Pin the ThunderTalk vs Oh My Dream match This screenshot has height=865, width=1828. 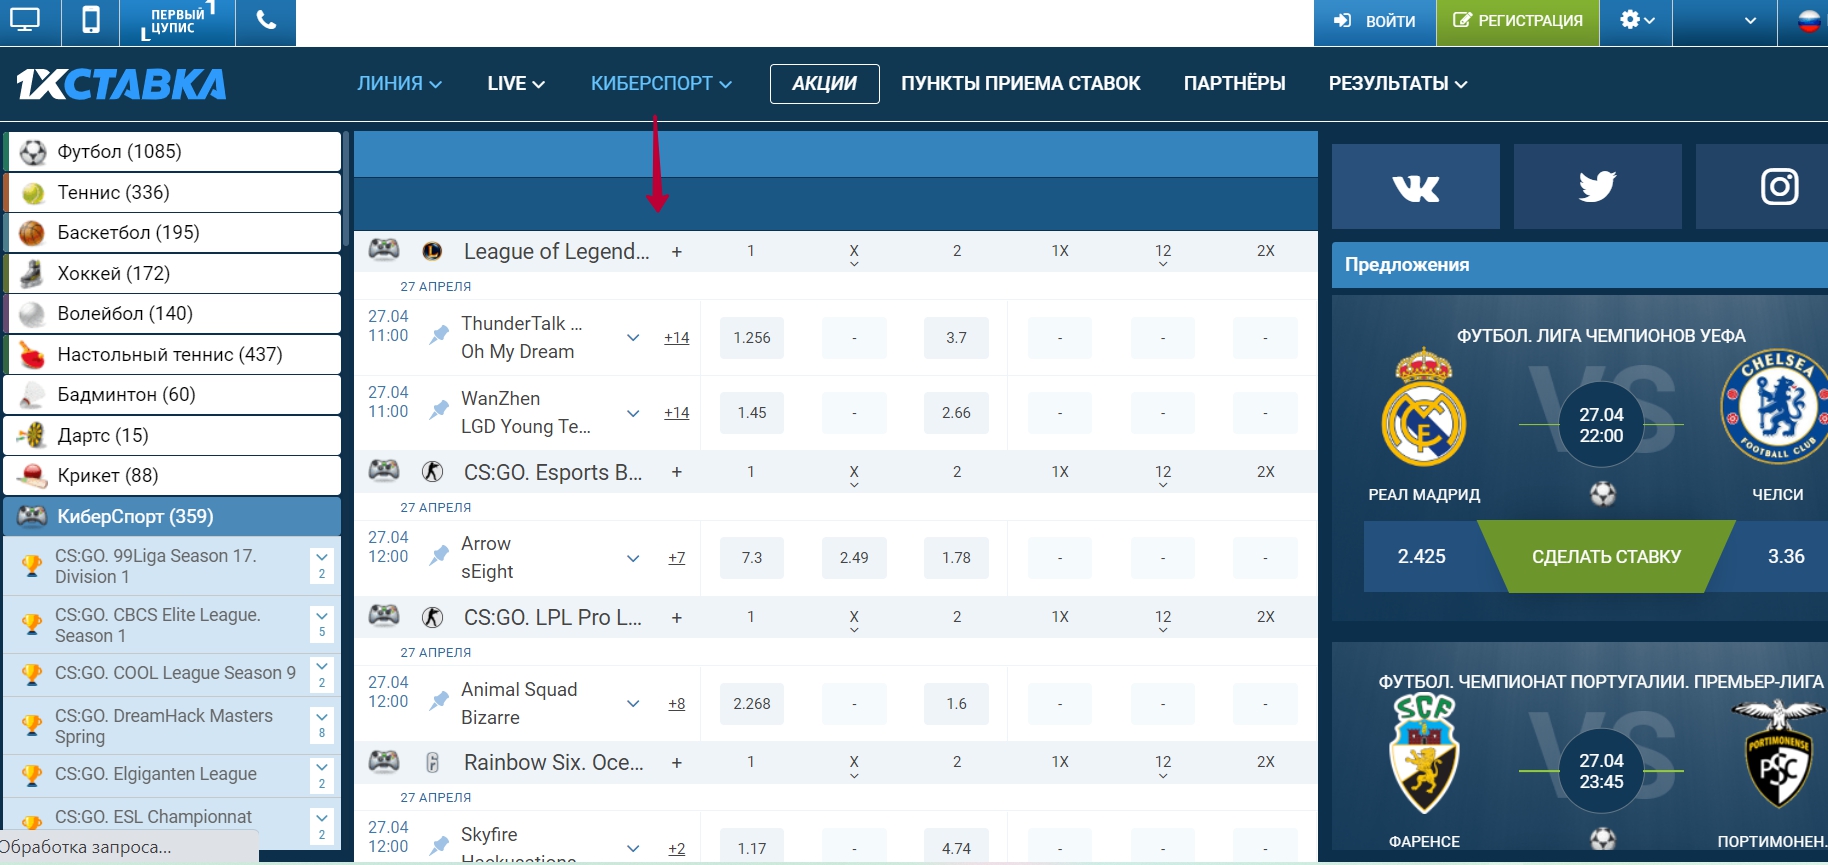pos(439,336)
